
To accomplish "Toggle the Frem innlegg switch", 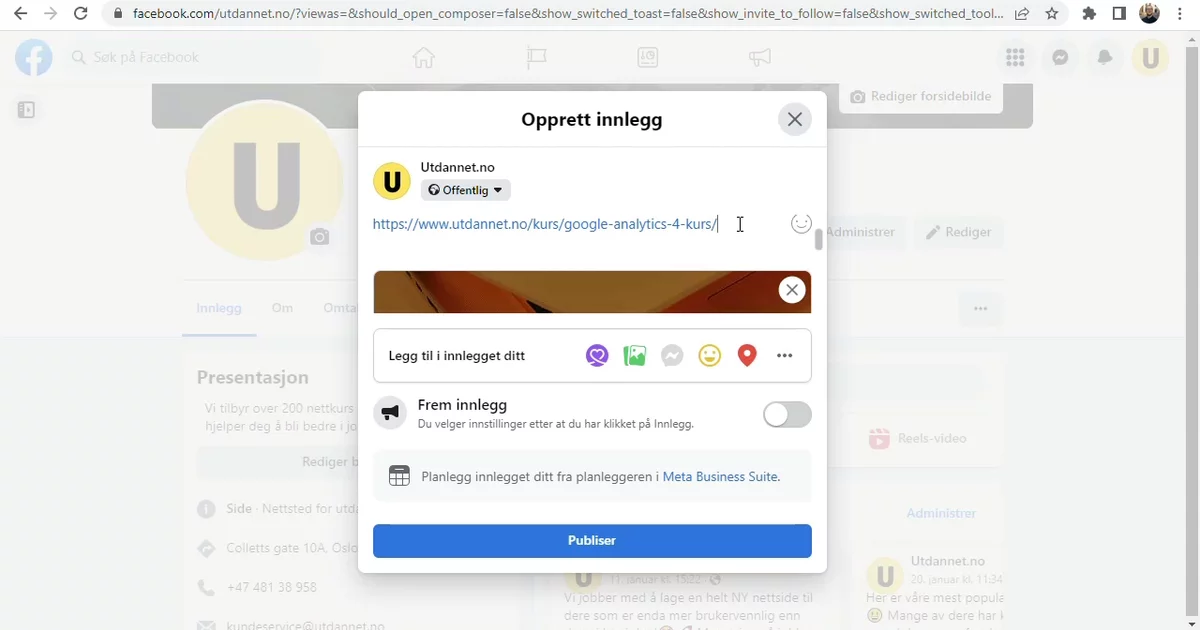I will tap(787, 414).
